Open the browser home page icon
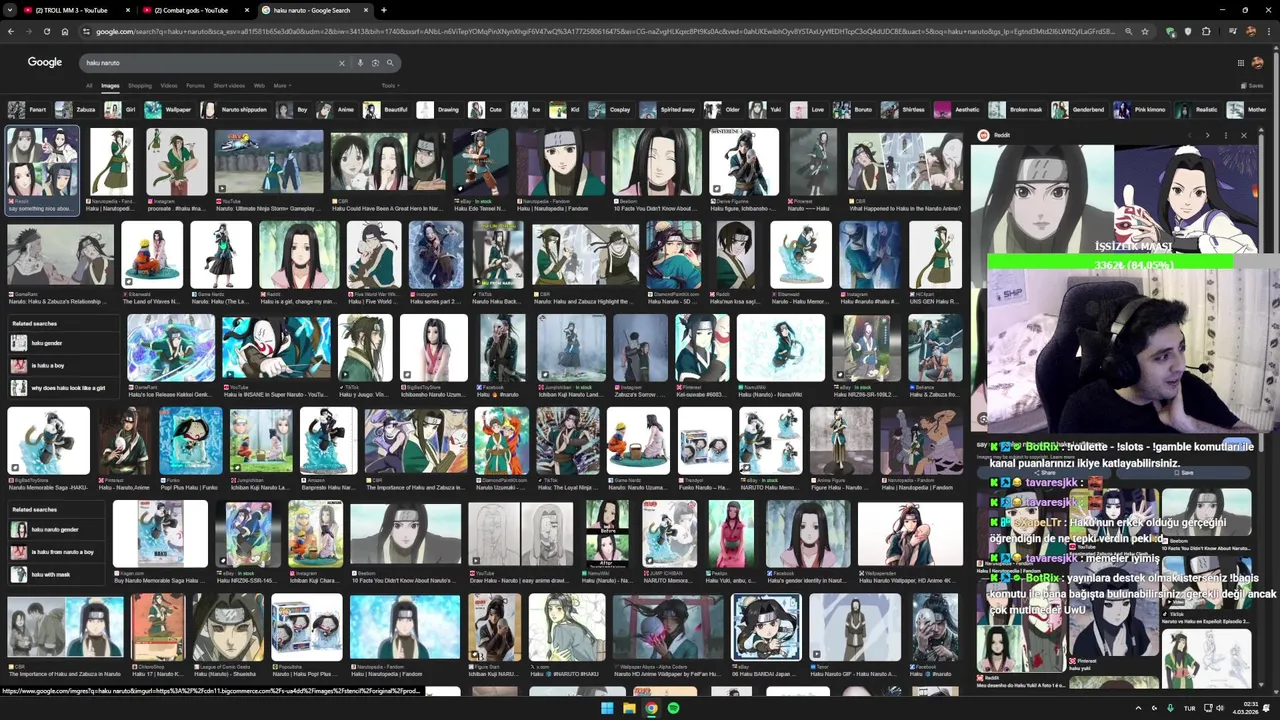 pos(65,31)
